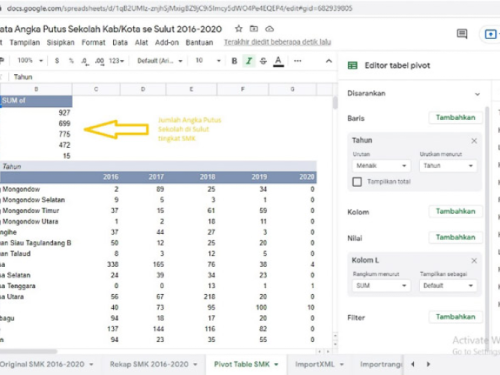This screenshot has height=375, width=500.
Task: Open the Urutan Menaik dropdown
Action: (381, 166)
